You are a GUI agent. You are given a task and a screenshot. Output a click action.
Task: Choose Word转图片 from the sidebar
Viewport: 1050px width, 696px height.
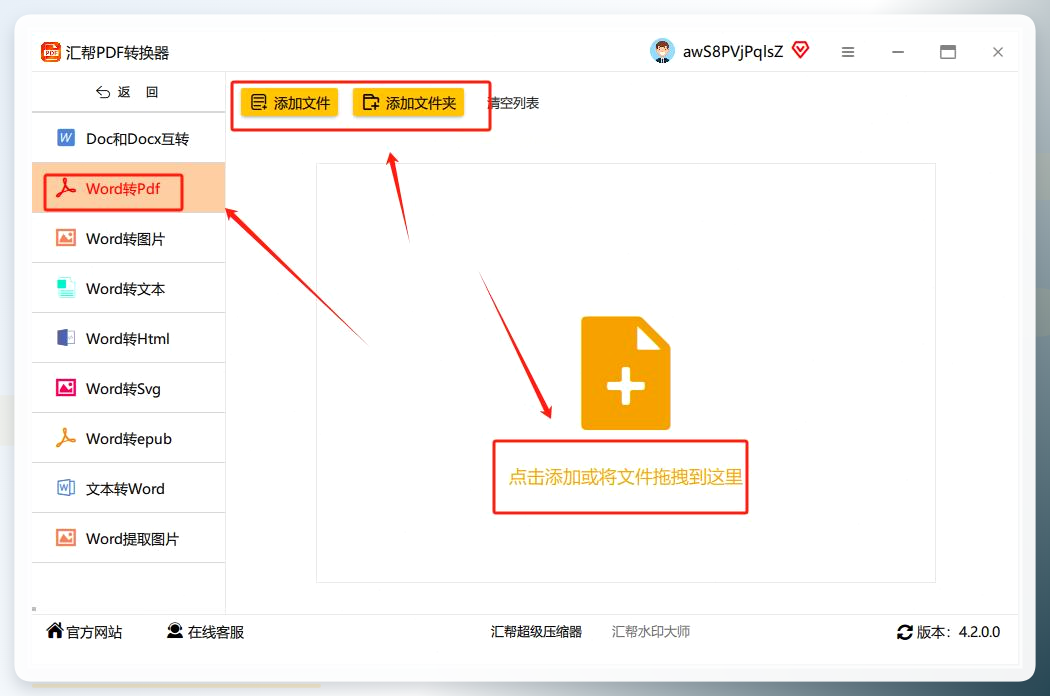coord(129,238)
